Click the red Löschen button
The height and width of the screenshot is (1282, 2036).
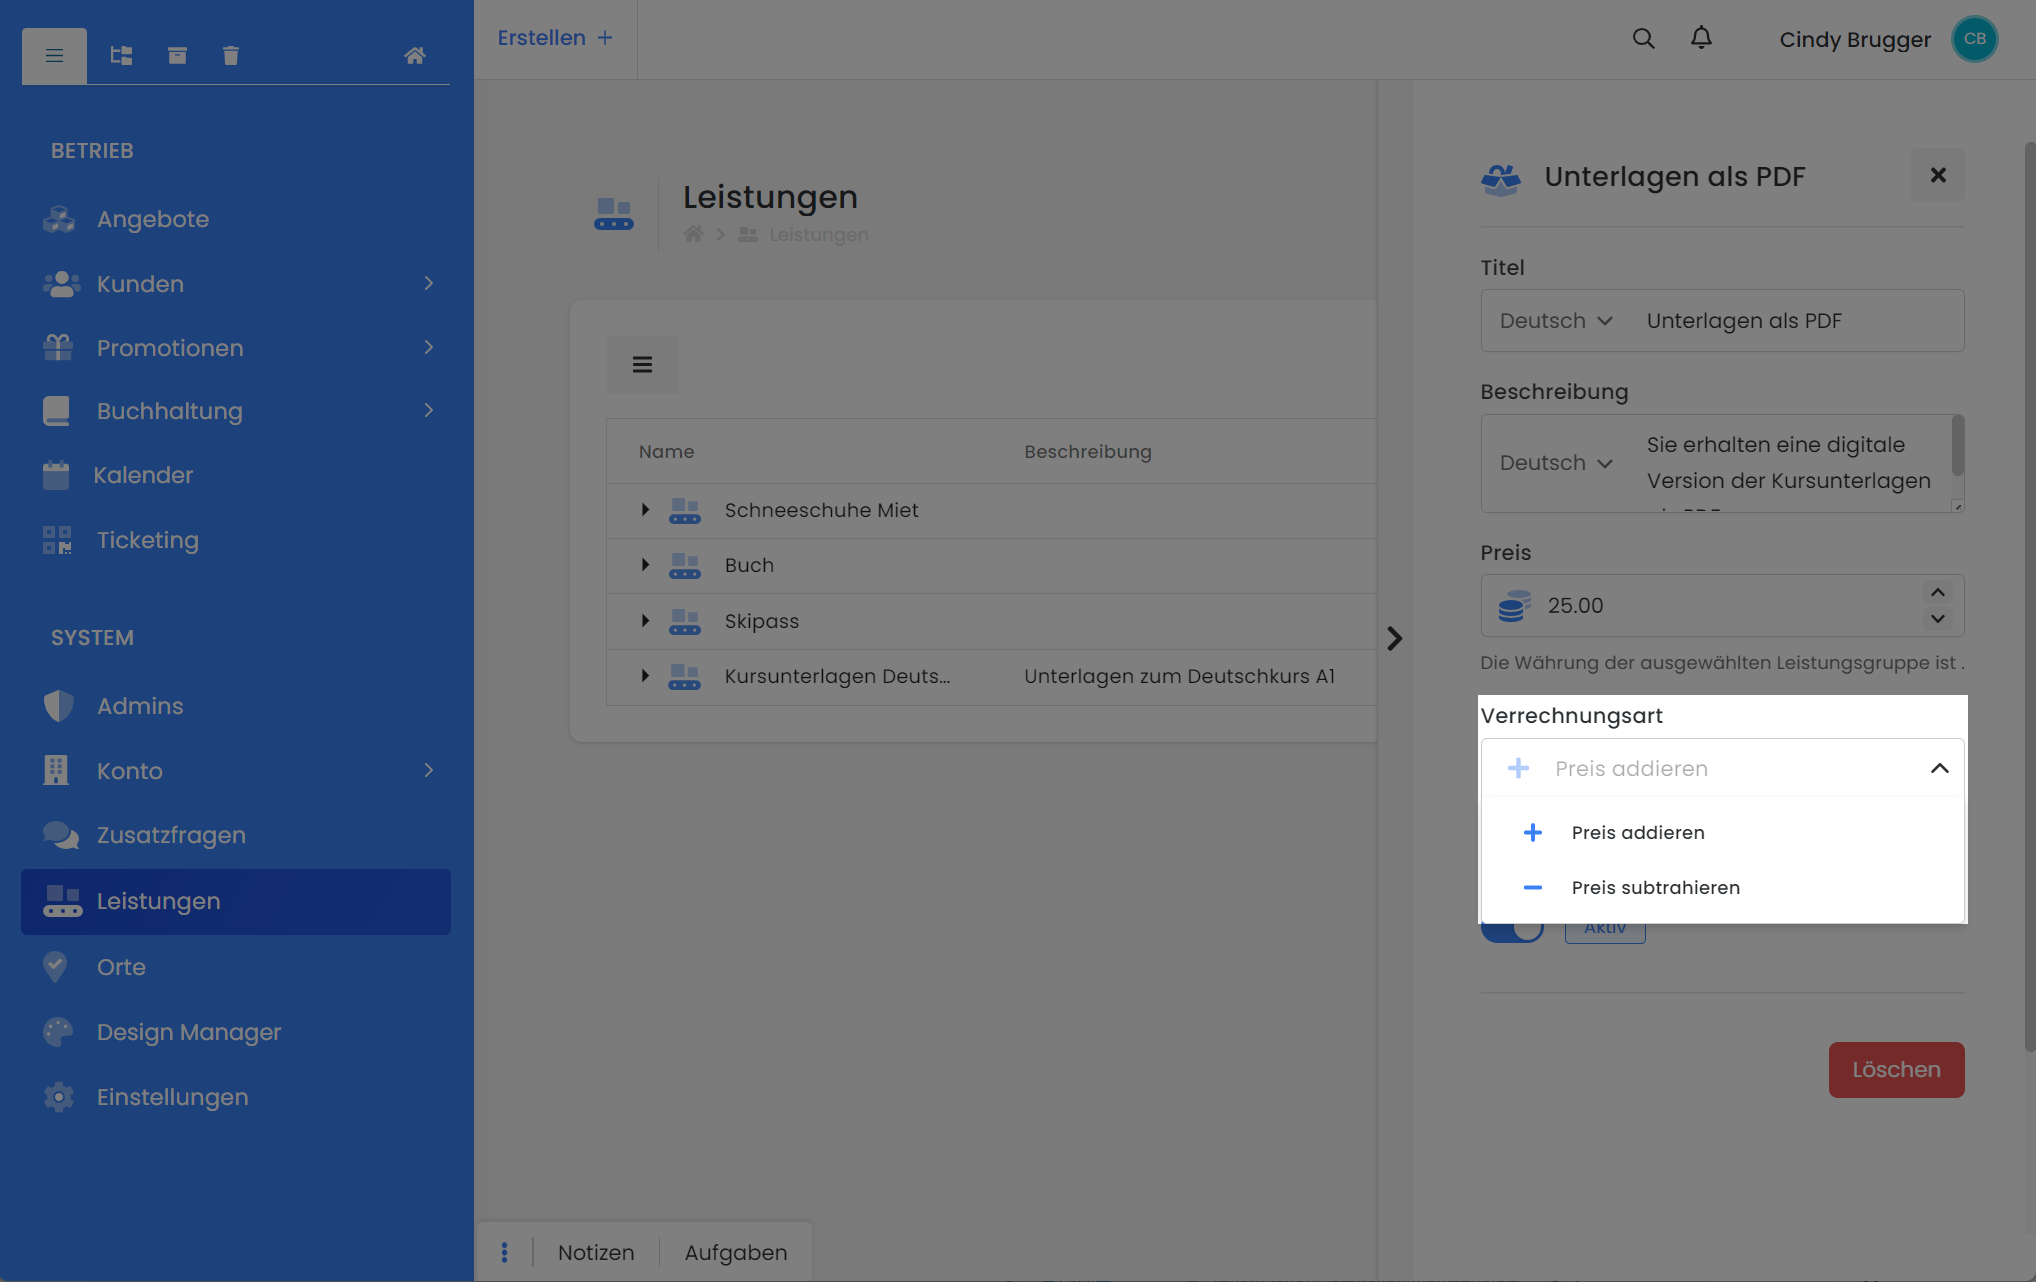coord(1895,1070)
